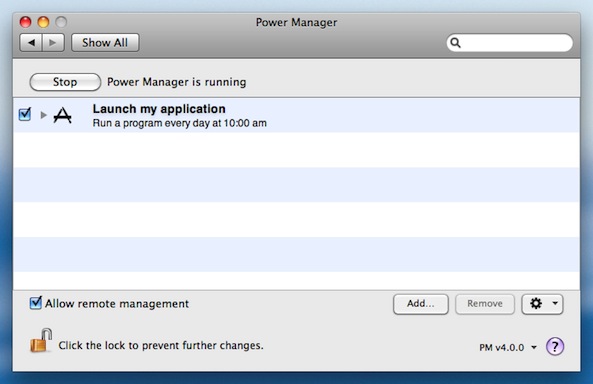Click the Add... button
593x384 pixels.
421,304
